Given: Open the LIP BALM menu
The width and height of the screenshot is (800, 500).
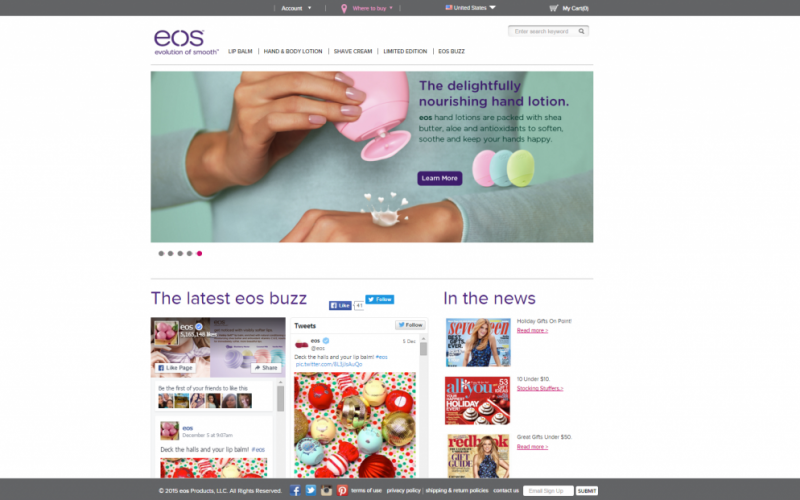Looking at the screenshot, I should pos(240,52).
